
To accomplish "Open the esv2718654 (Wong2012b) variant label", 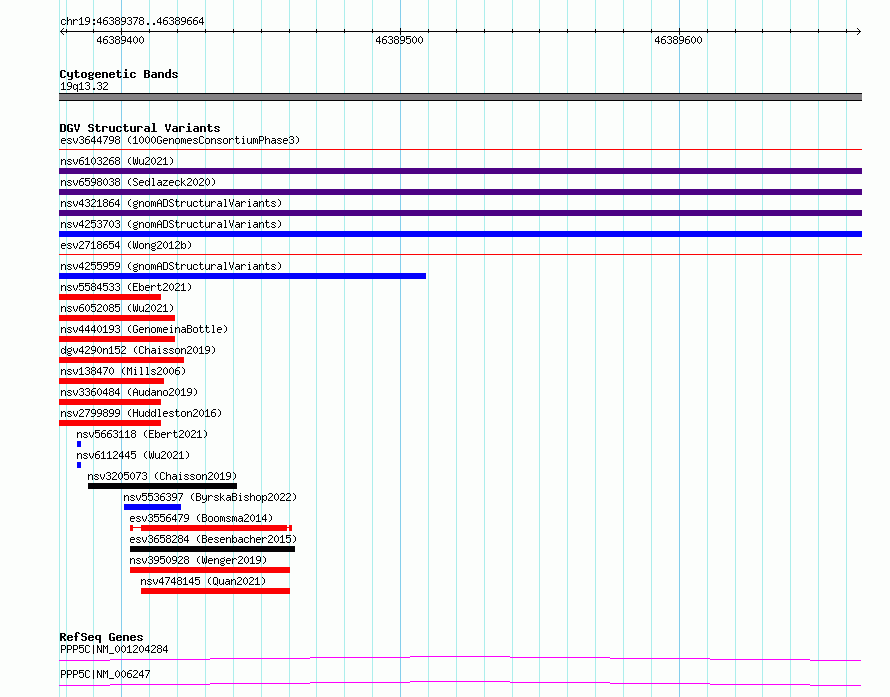I will pyautogui.click(x=126, y=245).
